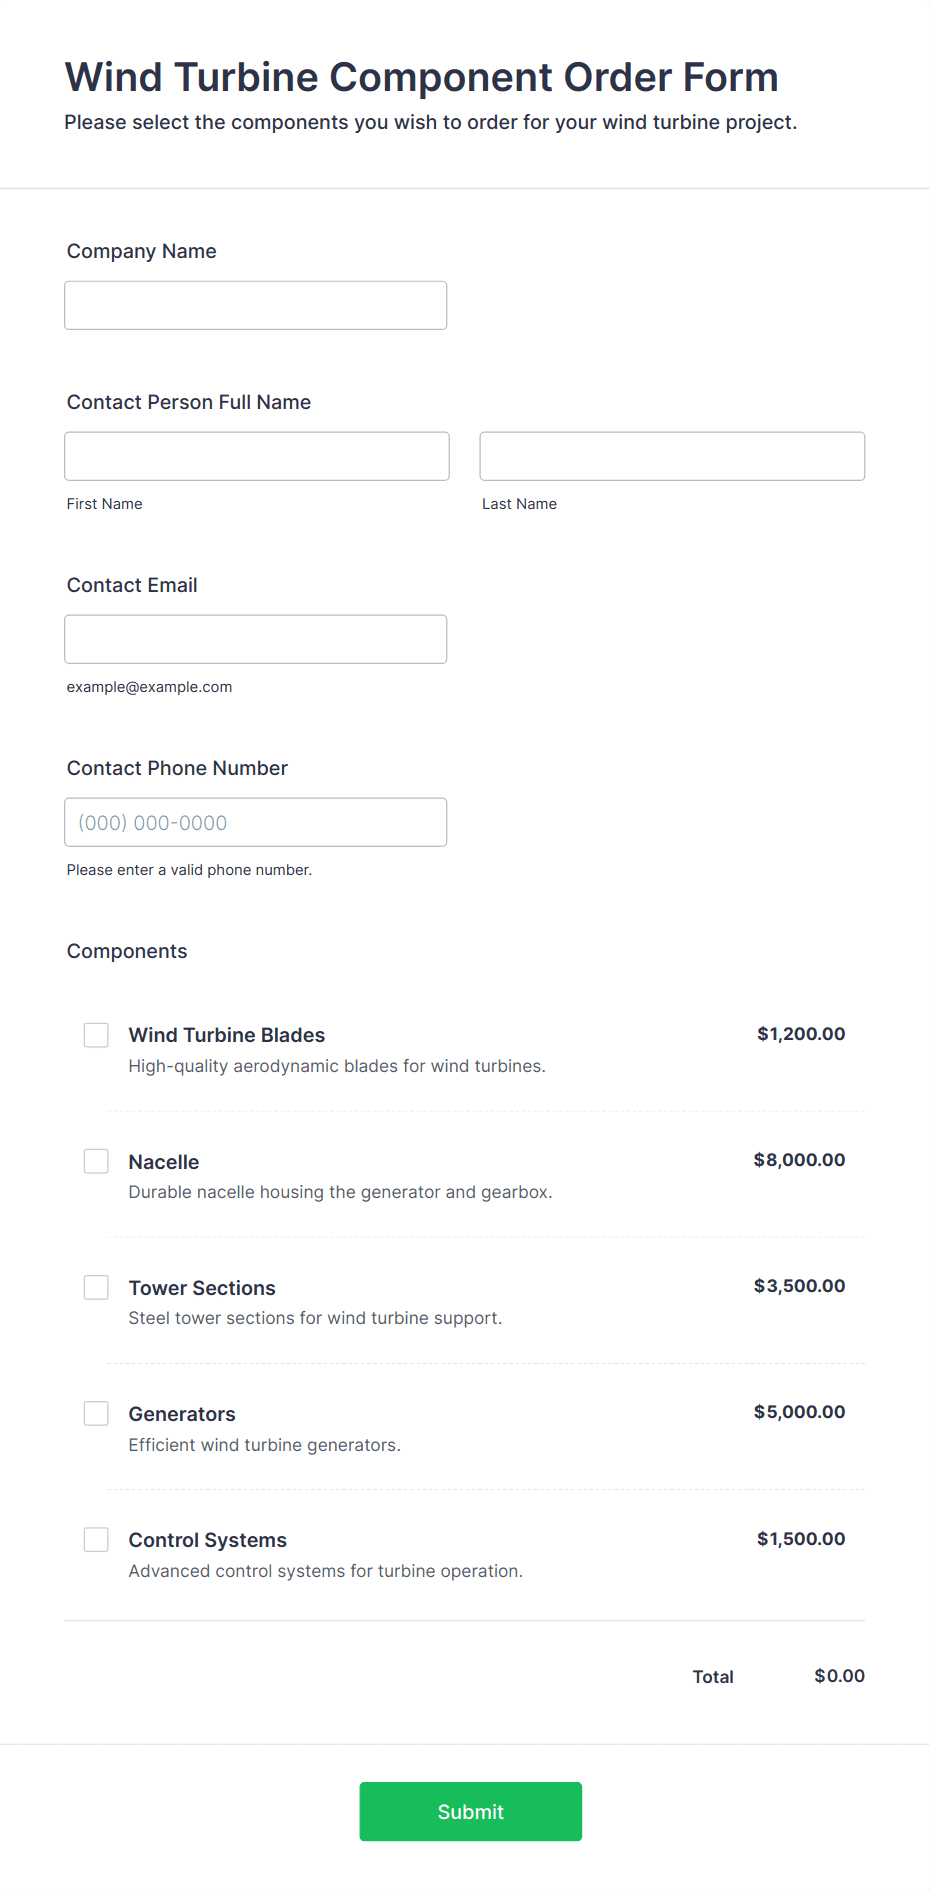Click the $0.00 total amount

(x=840, y=1676)
